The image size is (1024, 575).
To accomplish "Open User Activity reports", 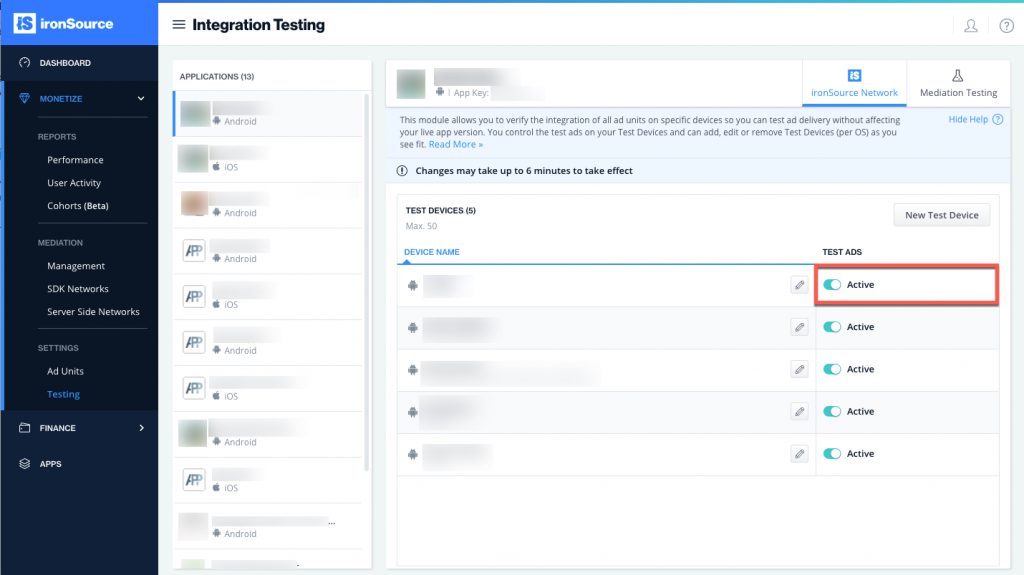I will (74, 183).
